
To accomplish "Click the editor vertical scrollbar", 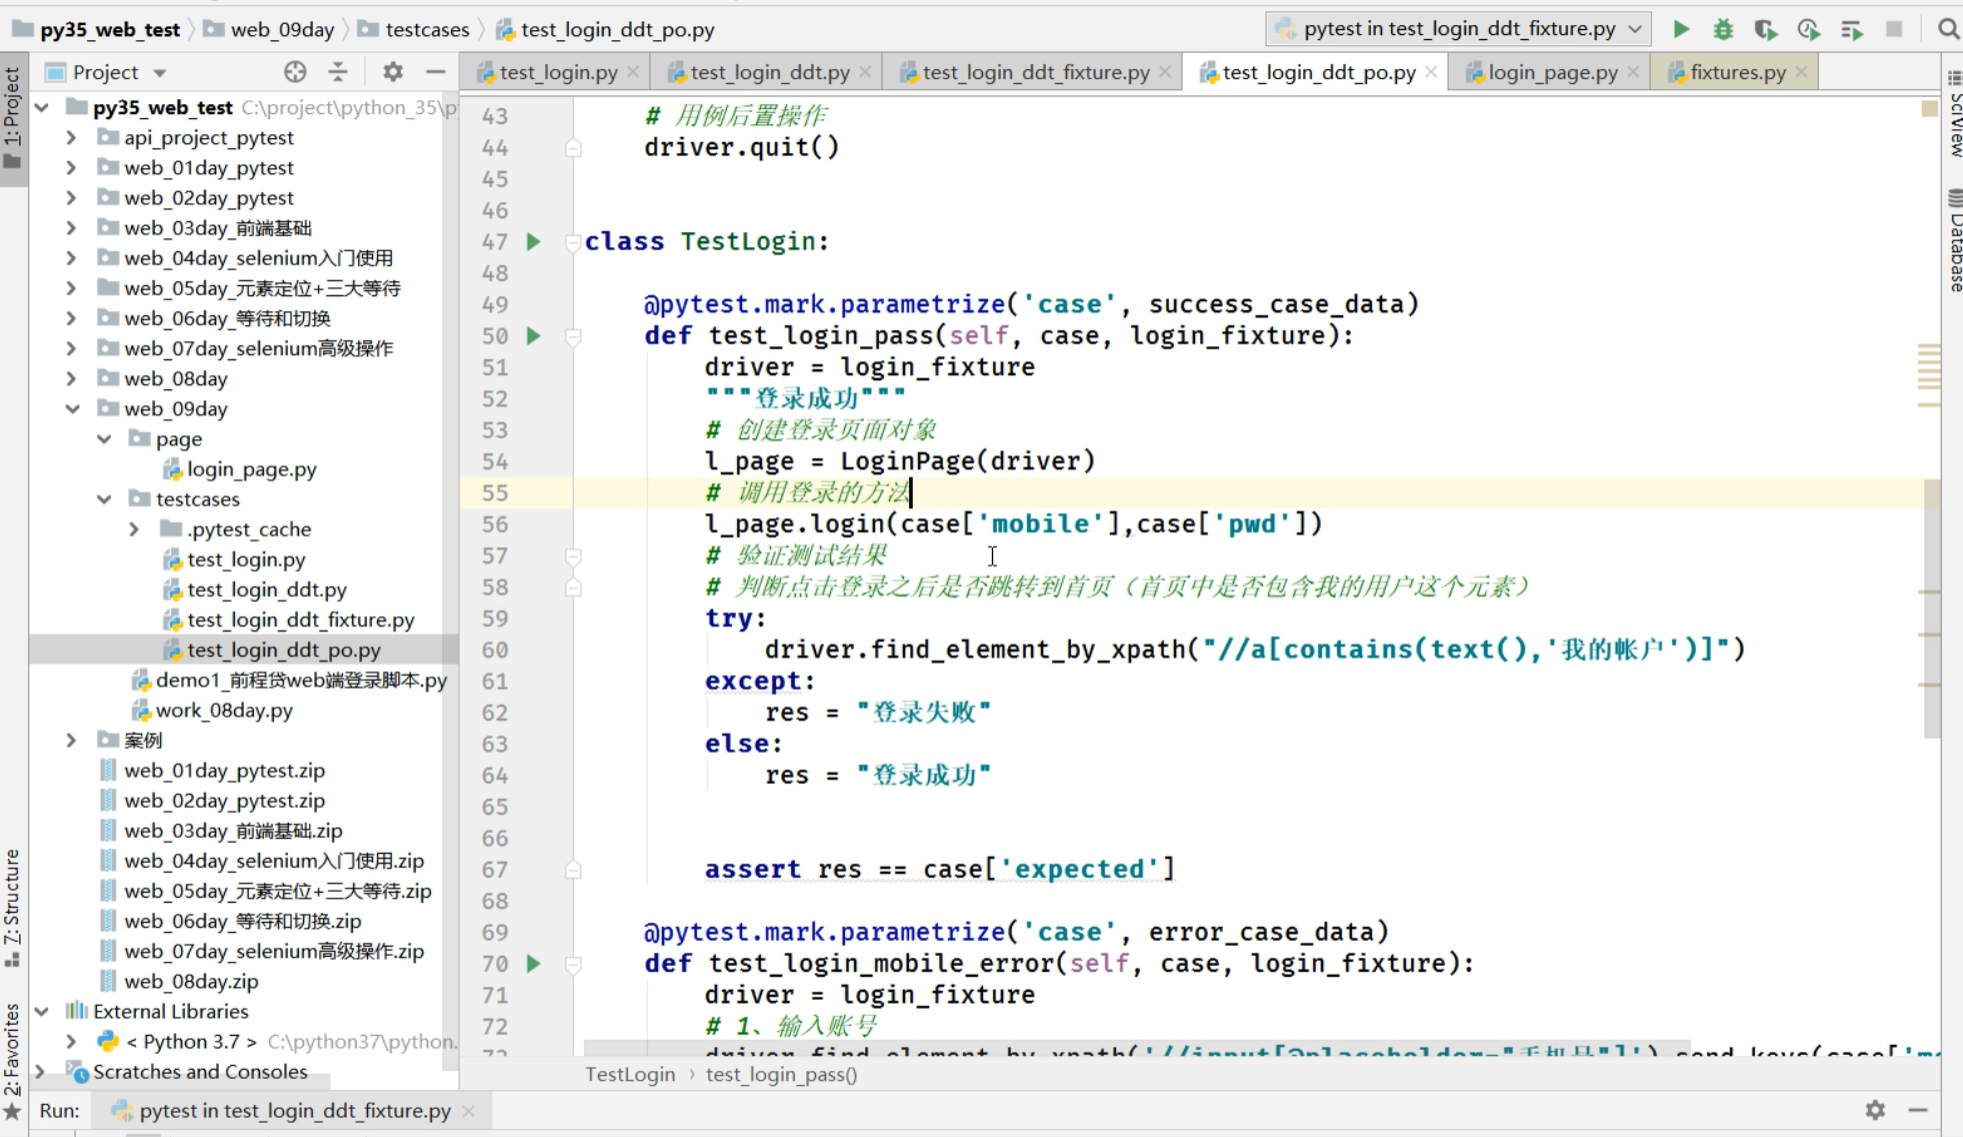I will (x=1931, y=608).
